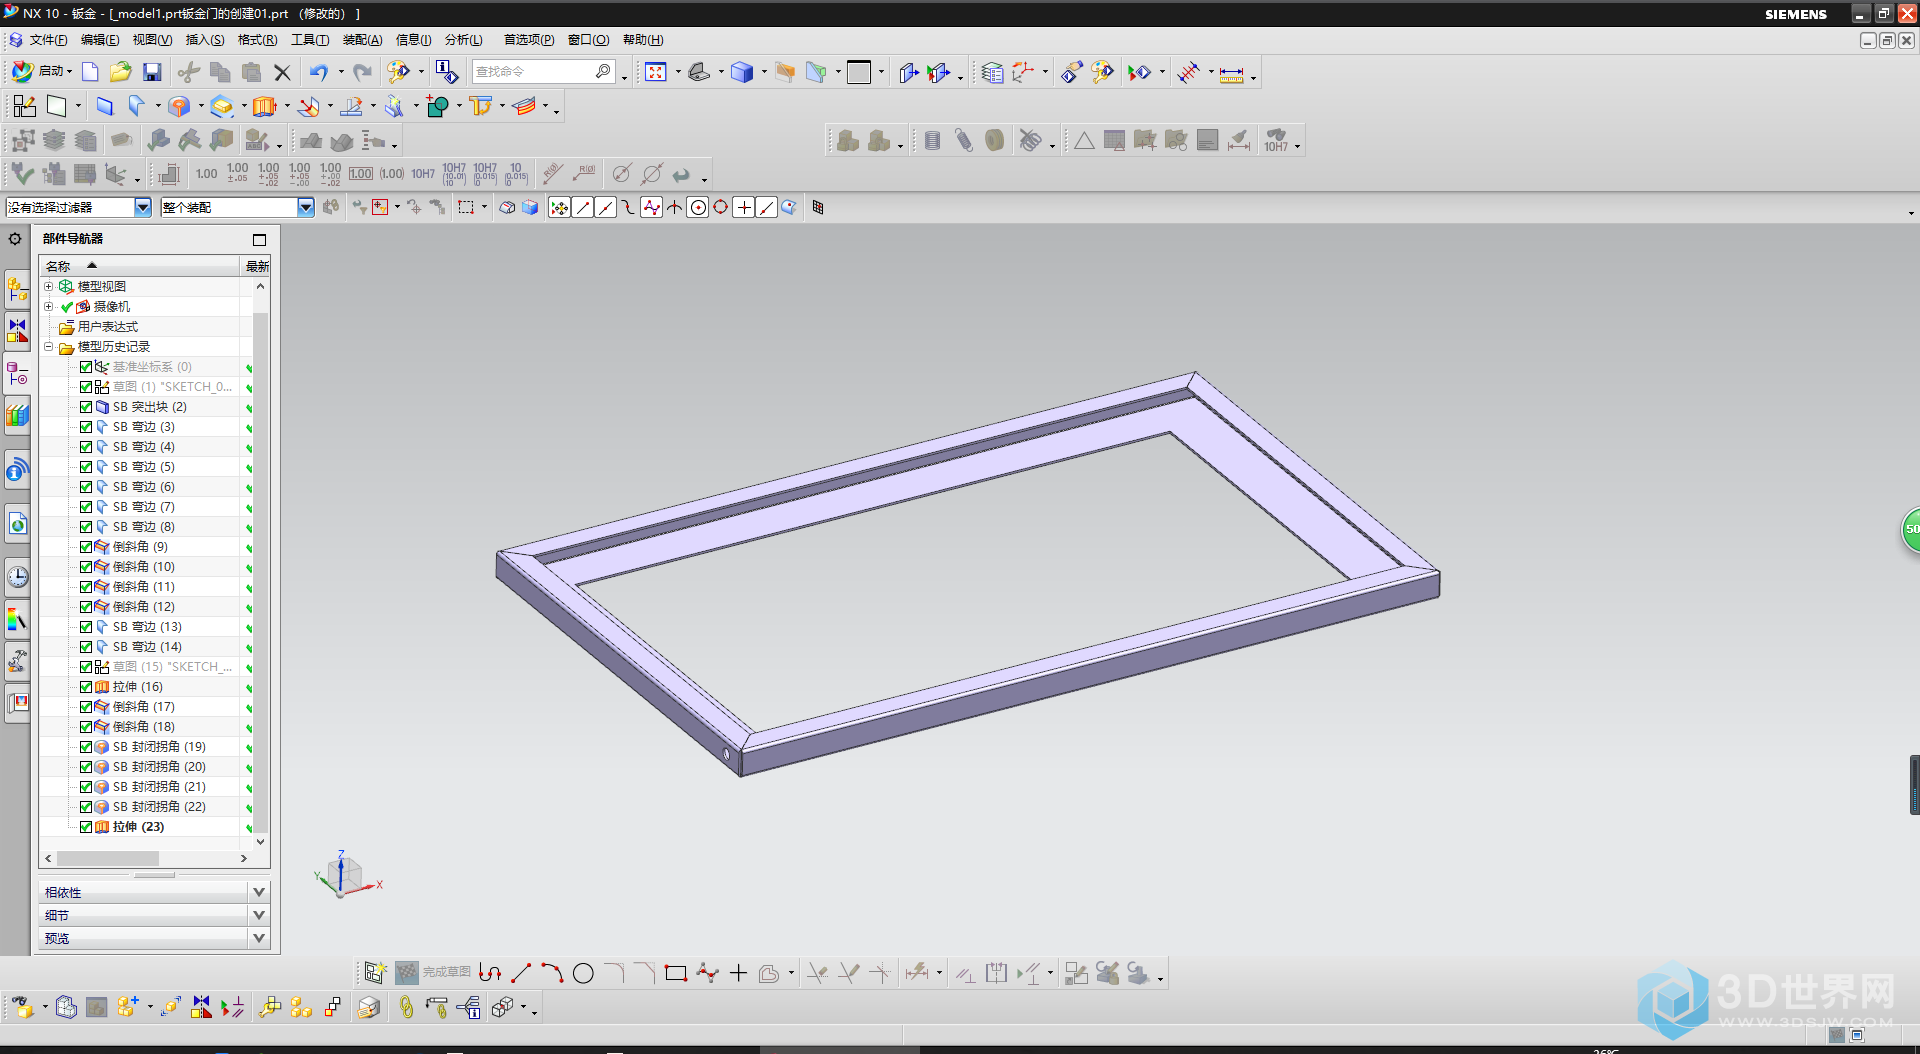Image resolution: width=1920 pixels, height=1054 pixels.
Task: Open the 编辑(E) menu
Action: click(x=100, y=40)
